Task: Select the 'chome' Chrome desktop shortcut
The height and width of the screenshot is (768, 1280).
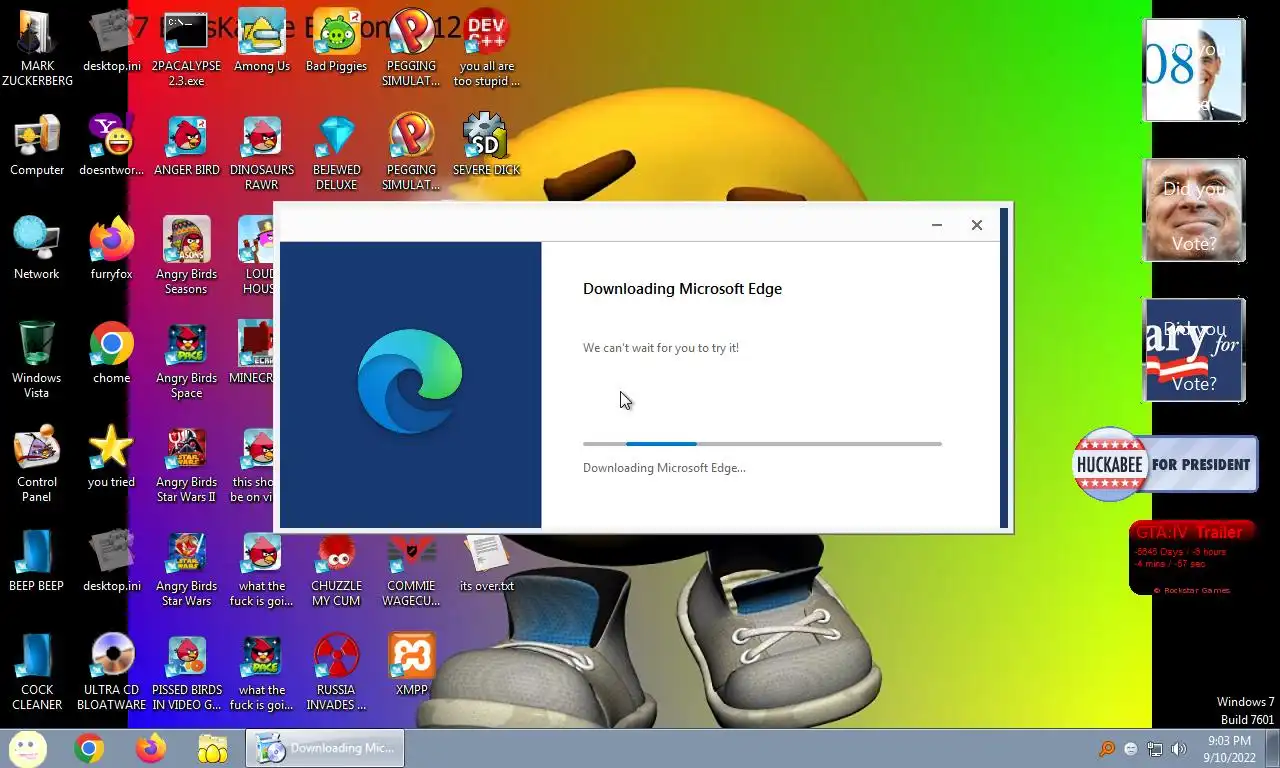Action: [111, 352]
